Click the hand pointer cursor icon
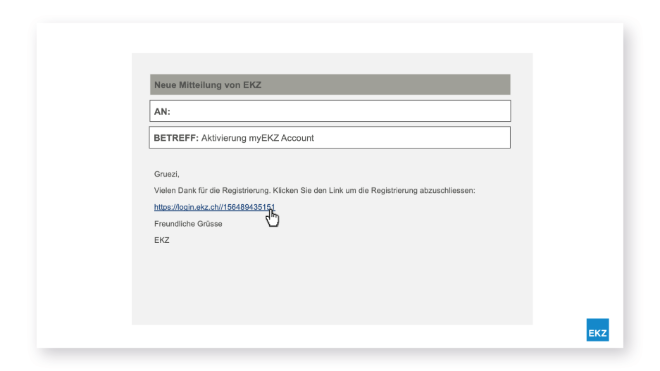 coord(272,218)
